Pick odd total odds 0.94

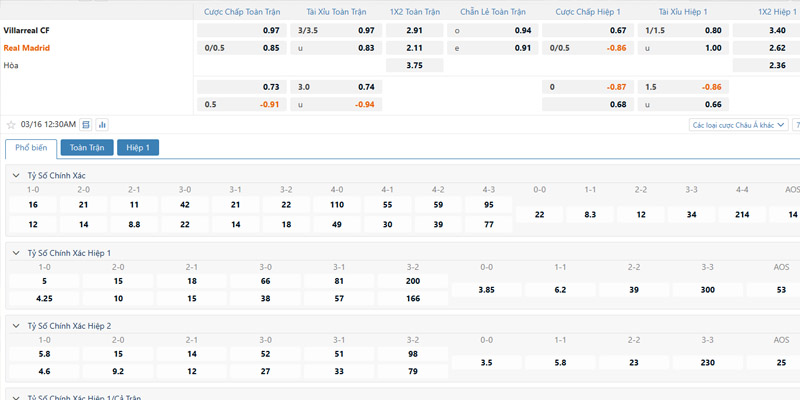pyautogui.click(x=492, y=31)
